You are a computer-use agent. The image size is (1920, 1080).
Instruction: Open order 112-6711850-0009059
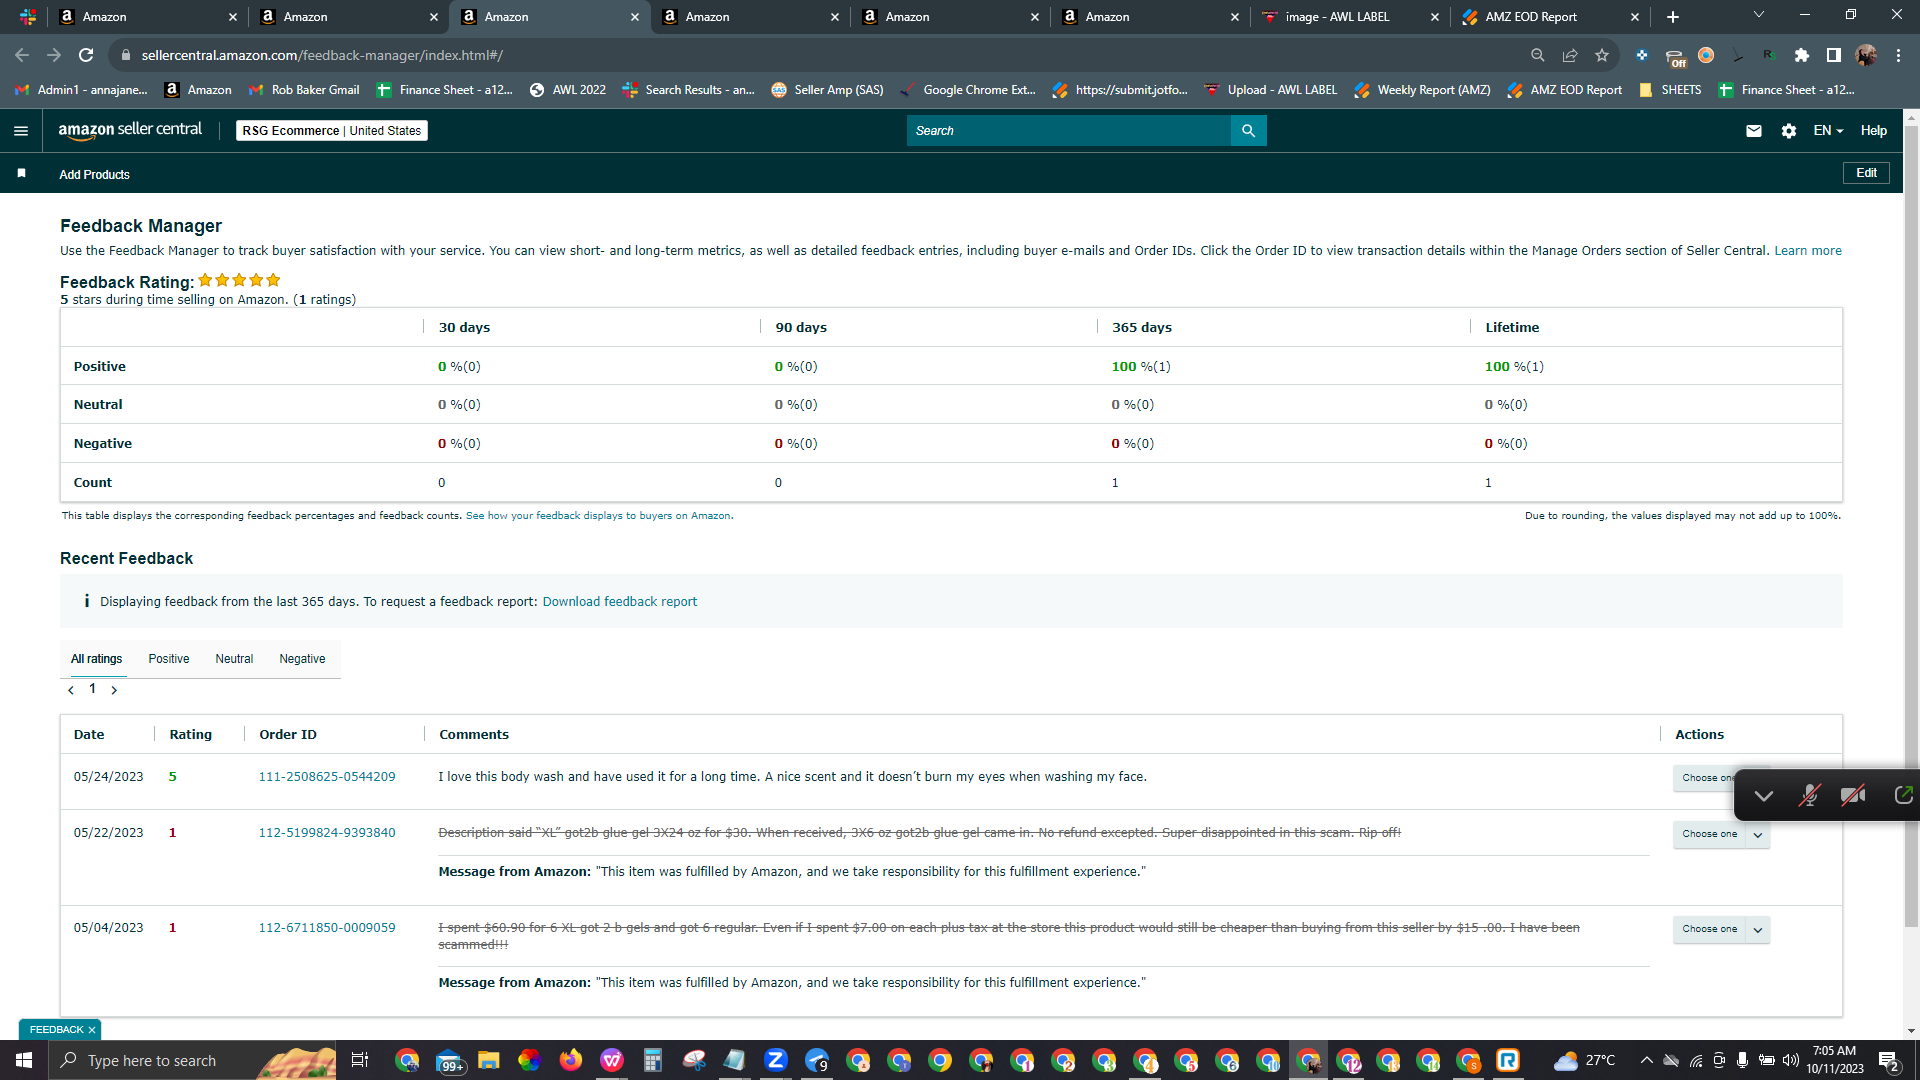327,928
